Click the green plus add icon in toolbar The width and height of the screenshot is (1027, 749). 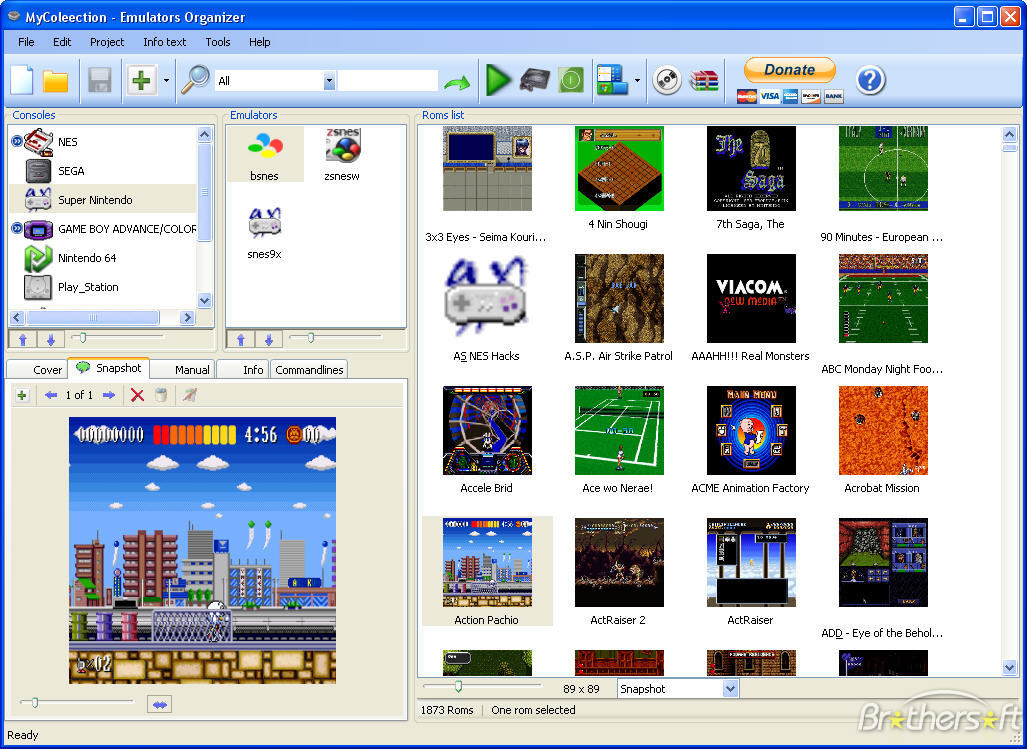[141, 81]
